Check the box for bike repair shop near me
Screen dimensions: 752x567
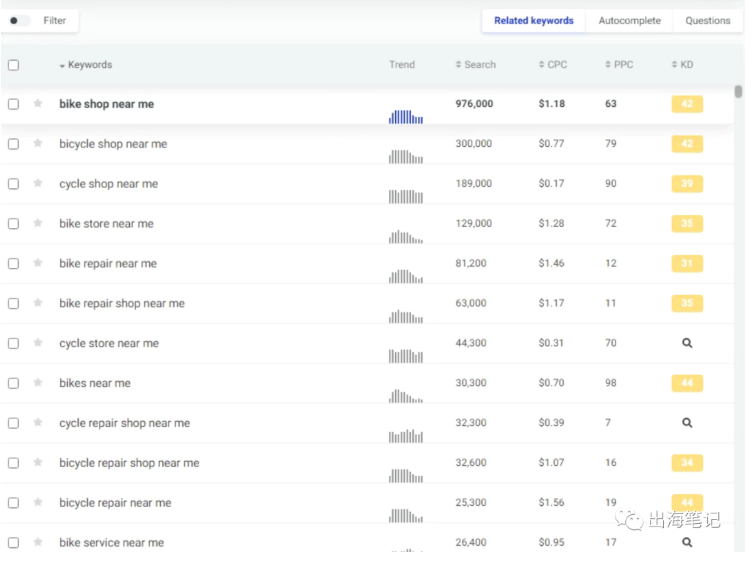13,303
